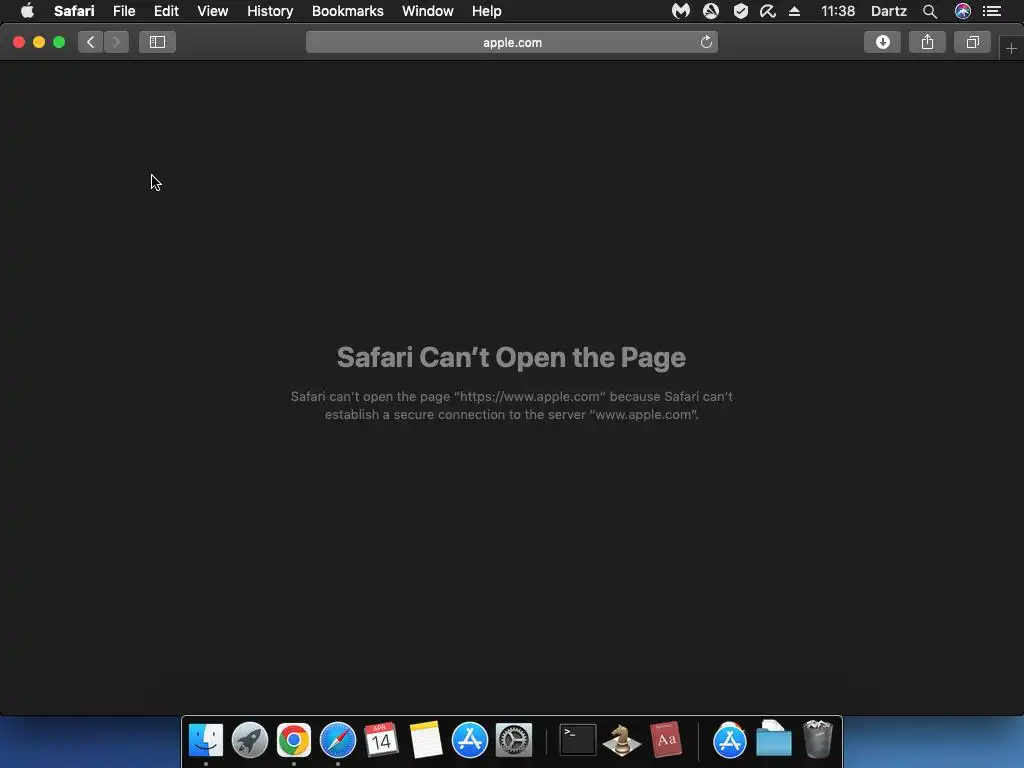Open Google Chrome from the Dock
The height and width of the screenshot is (768, 1024).
(x=294, y=740)
